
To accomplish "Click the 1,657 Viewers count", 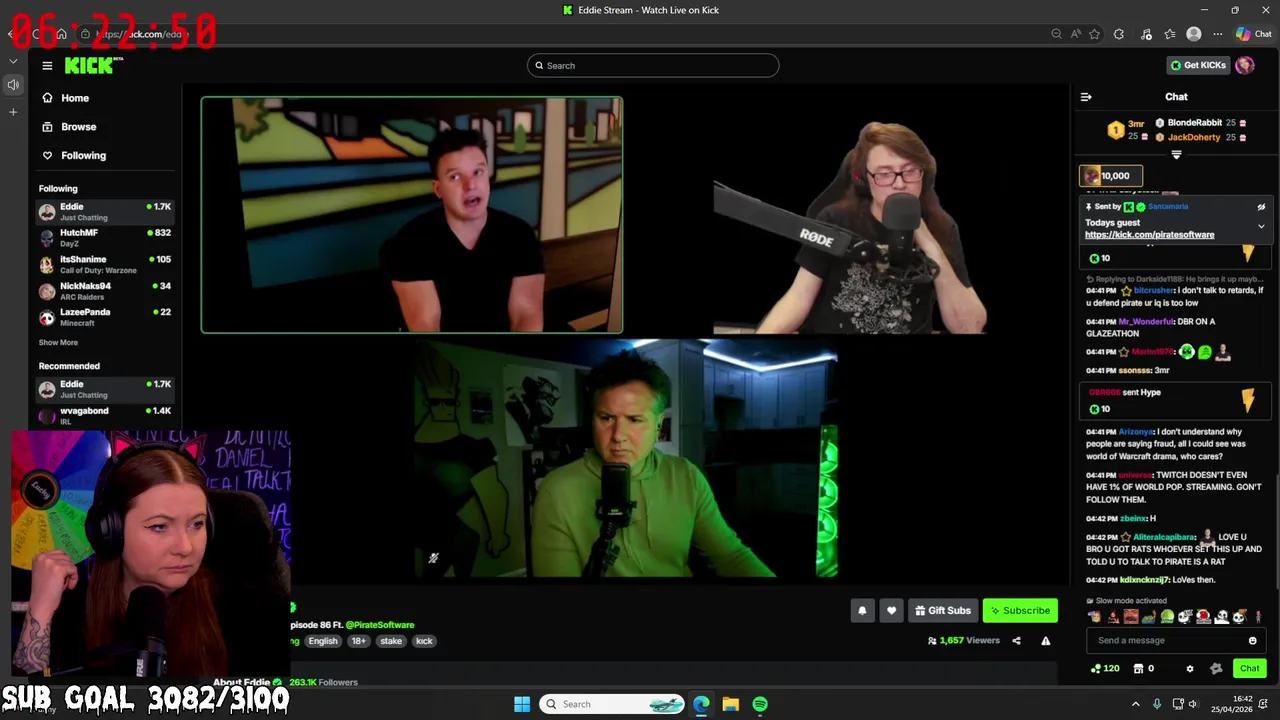I will (963, 641).
